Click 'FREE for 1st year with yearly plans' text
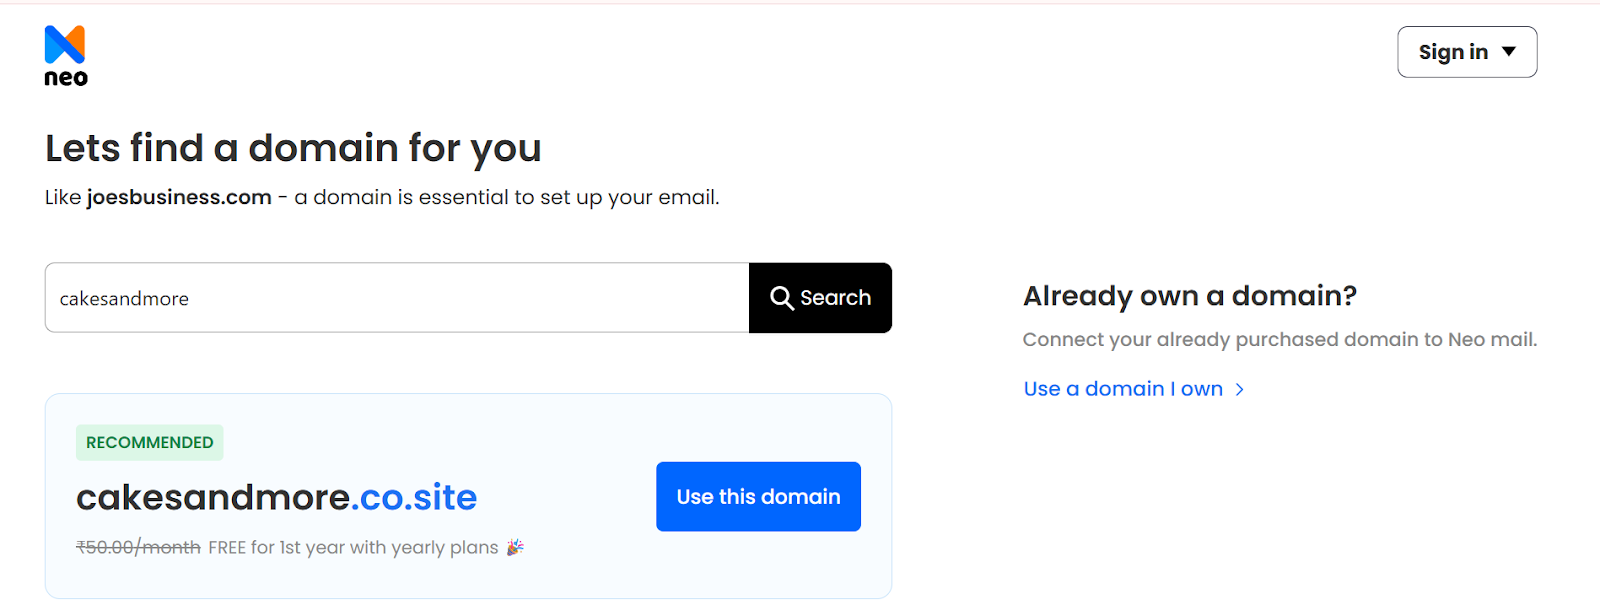 point(353,547)
